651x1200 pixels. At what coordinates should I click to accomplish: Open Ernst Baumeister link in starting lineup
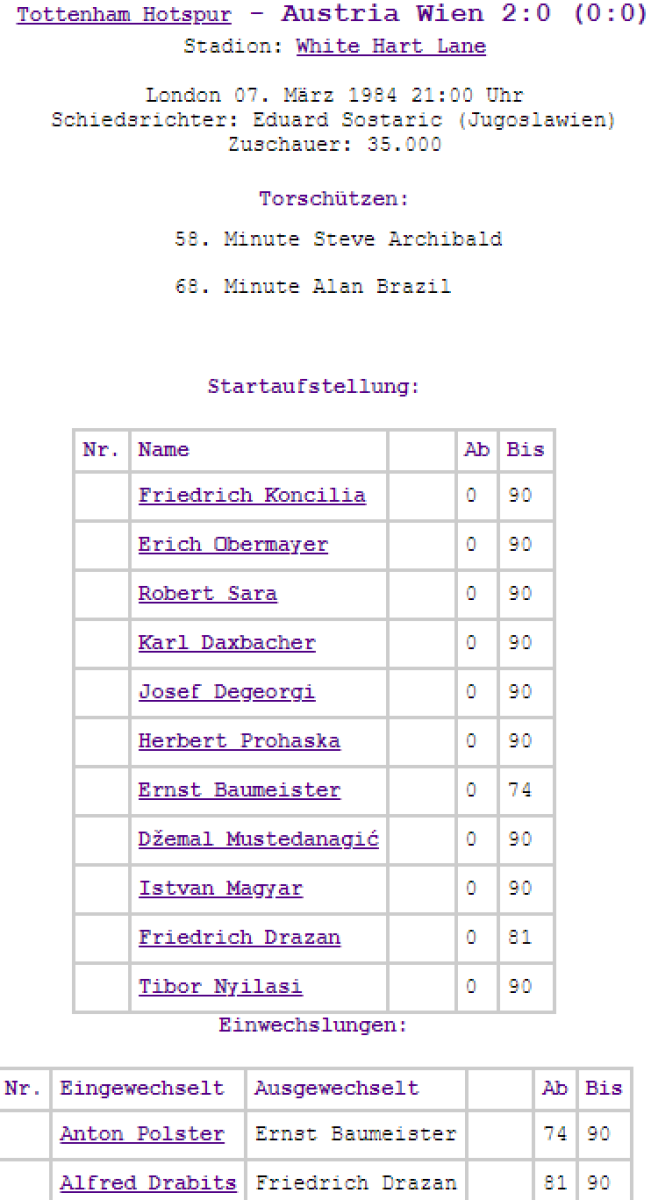point(239,790)
